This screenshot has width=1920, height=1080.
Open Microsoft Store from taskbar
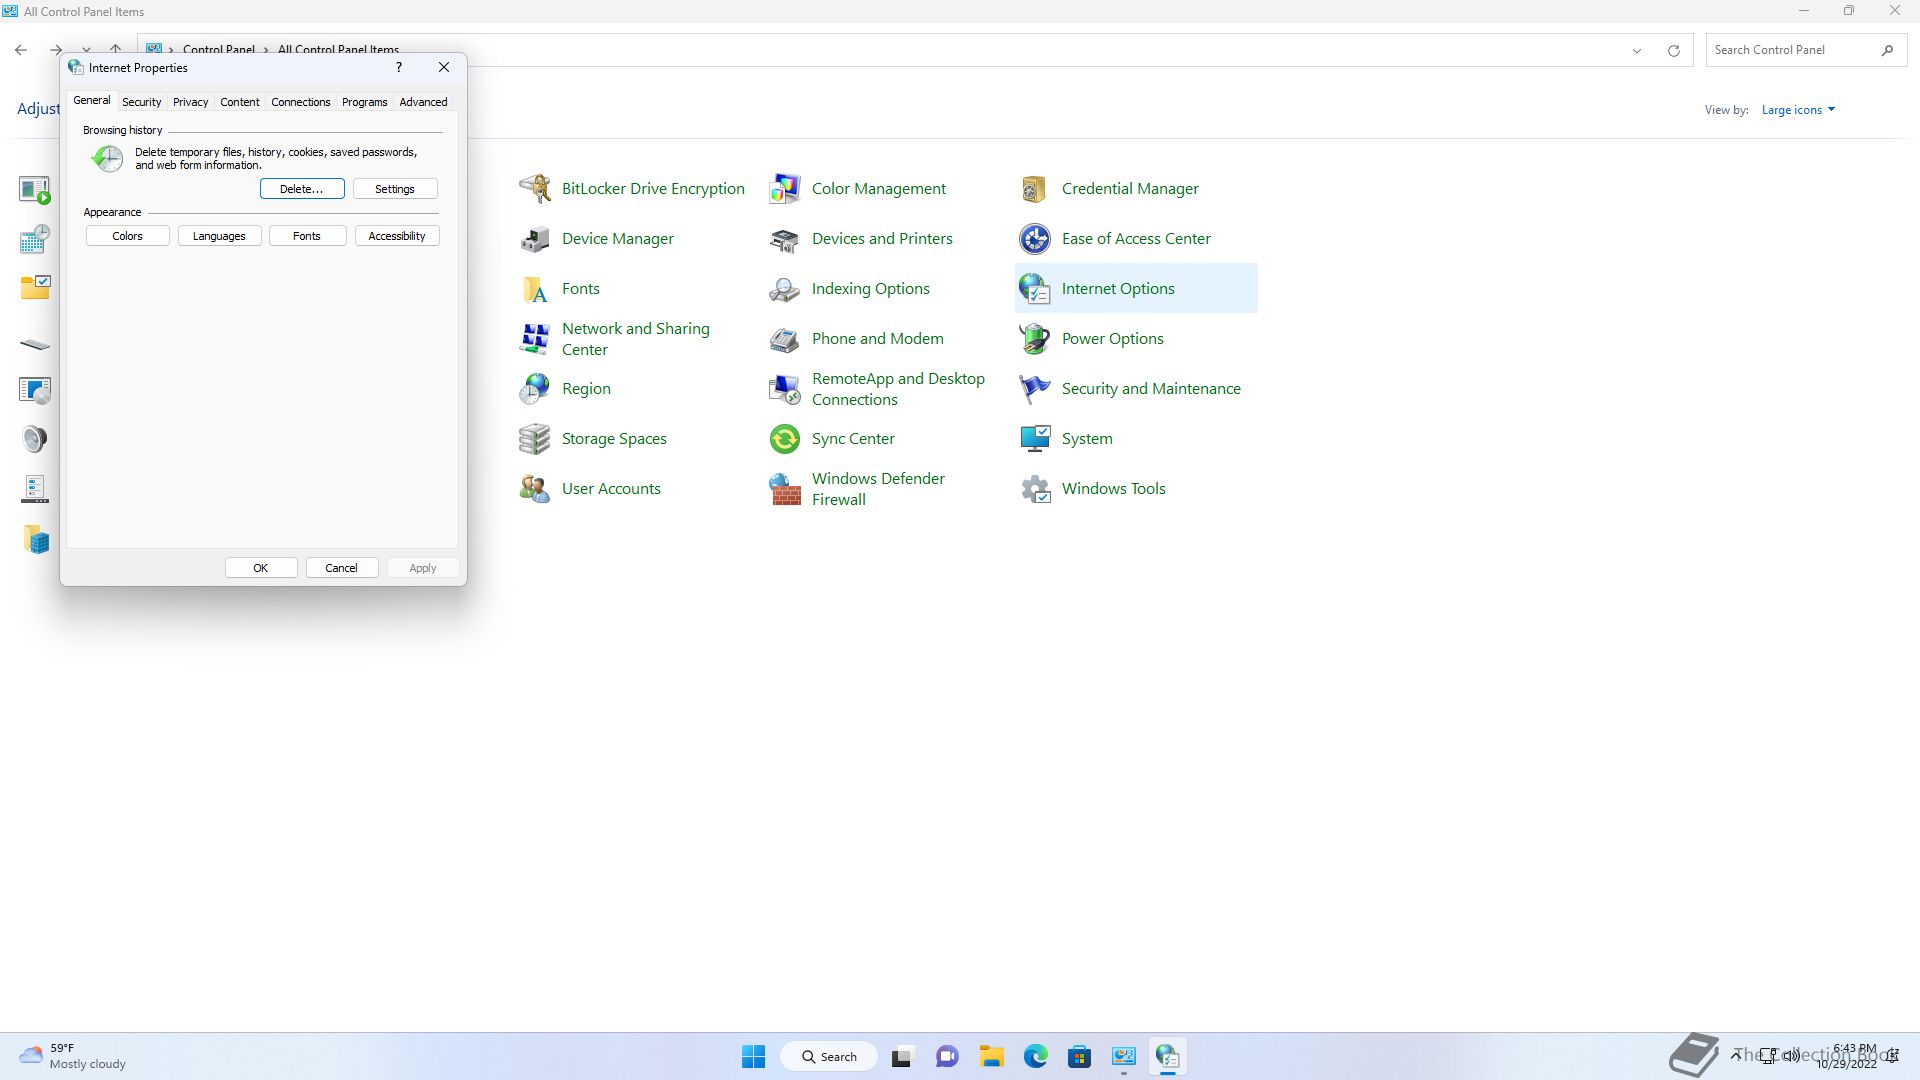point(1079,1056)
